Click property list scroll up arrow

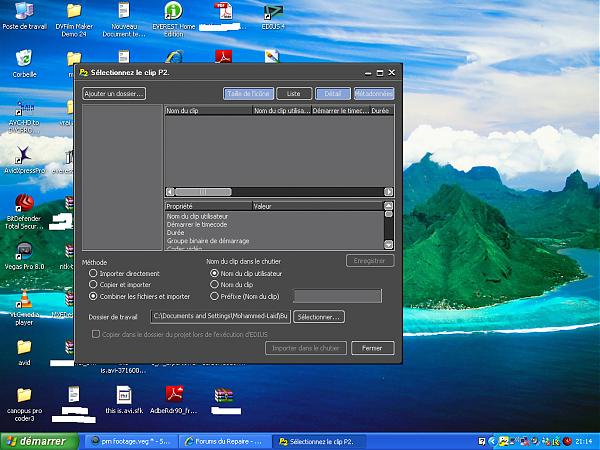point(388,205)
